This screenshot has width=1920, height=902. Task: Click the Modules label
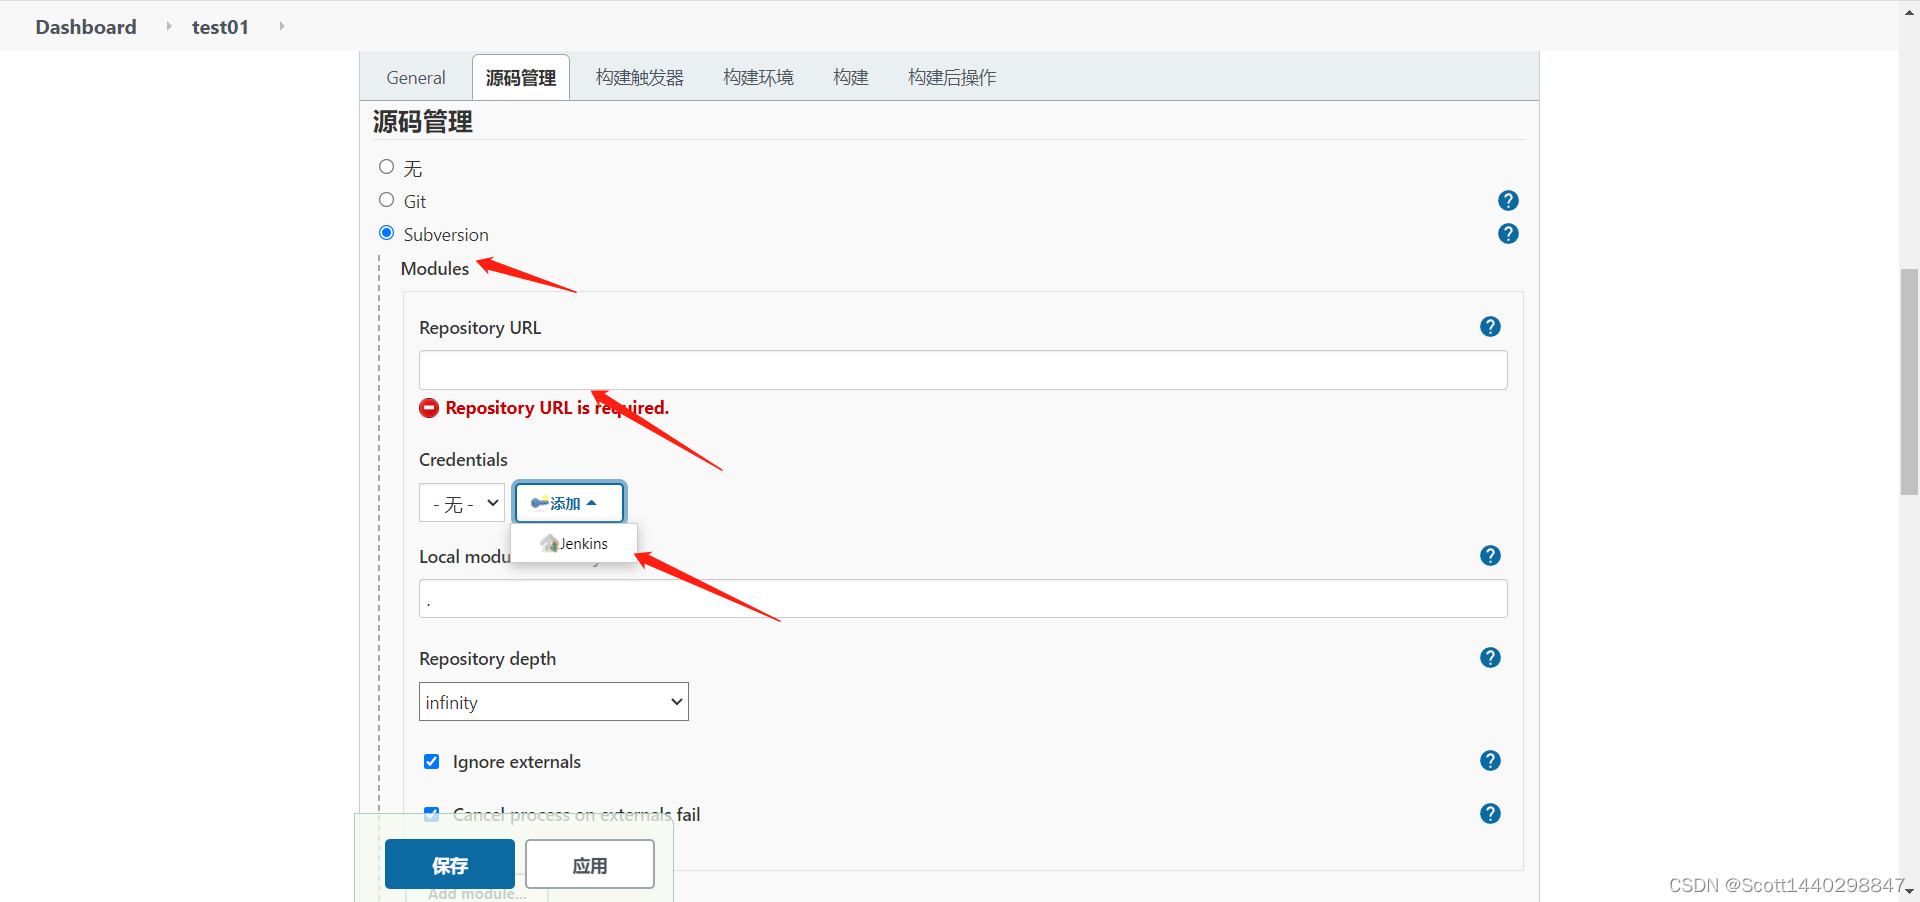435,269
